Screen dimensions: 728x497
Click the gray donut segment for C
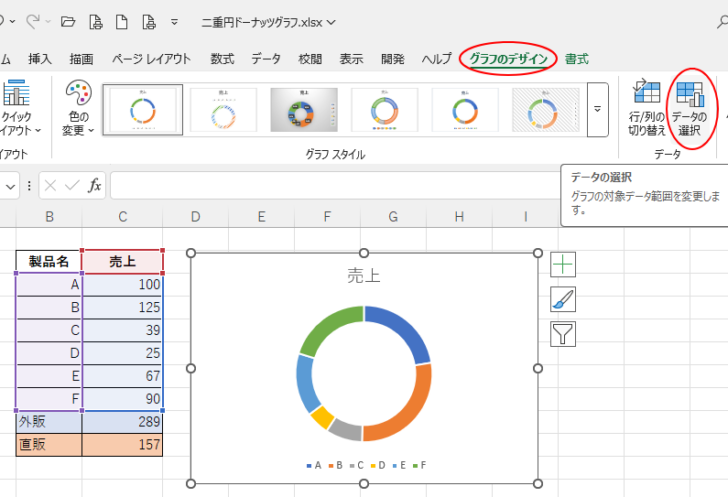click(346, 430)
